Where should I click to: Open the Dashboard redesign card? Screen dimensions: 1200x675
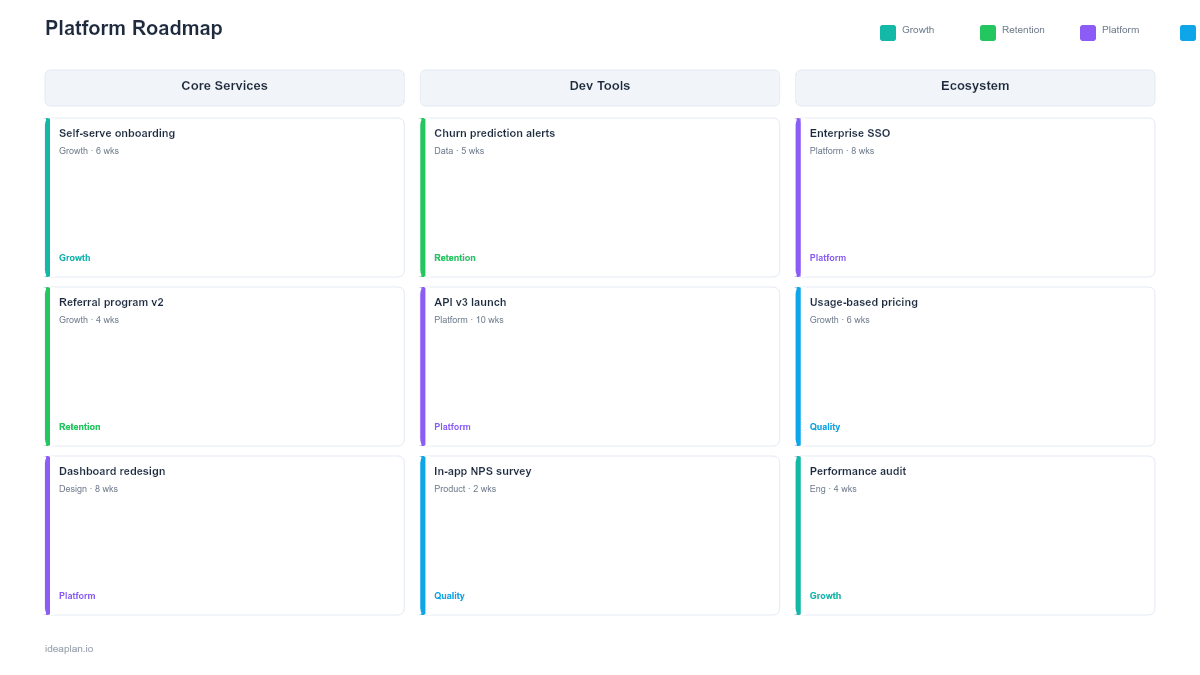coord(224,534)
